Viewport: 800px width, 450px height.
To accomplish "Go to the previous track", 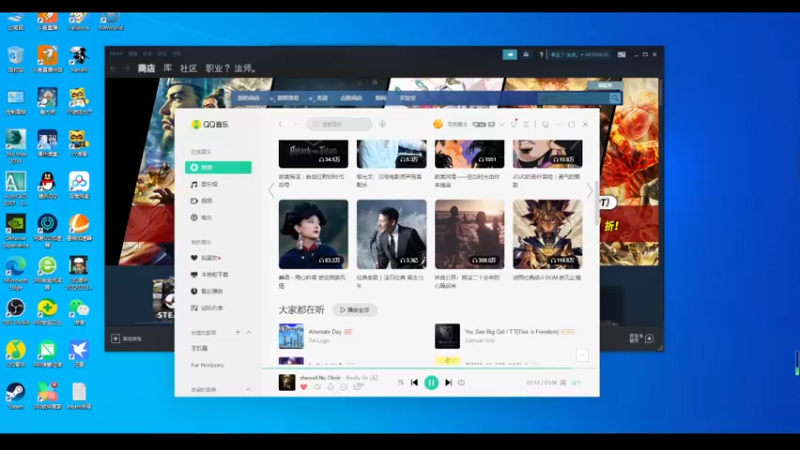I will coord(414,382).
